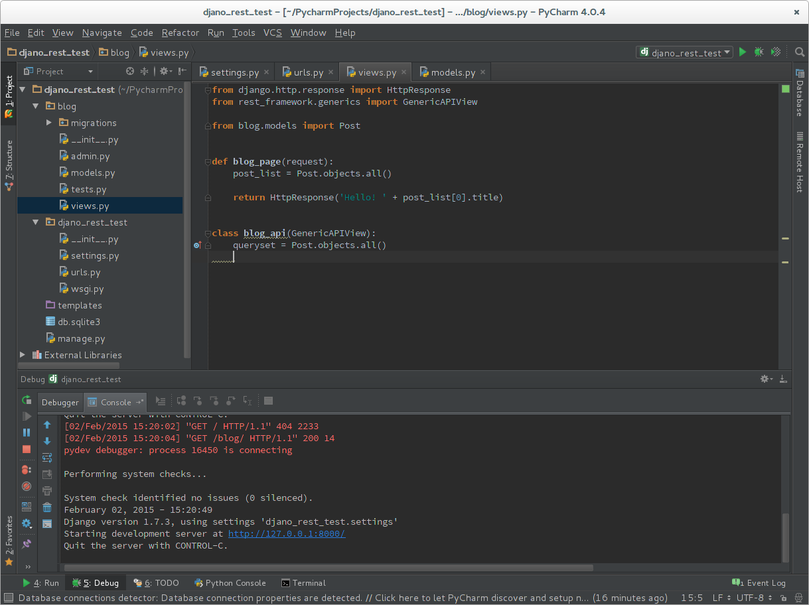The width and height of the screenshot is (809, 605).
Task: Show command prompt icon in console
Action: tap(47, 524)
